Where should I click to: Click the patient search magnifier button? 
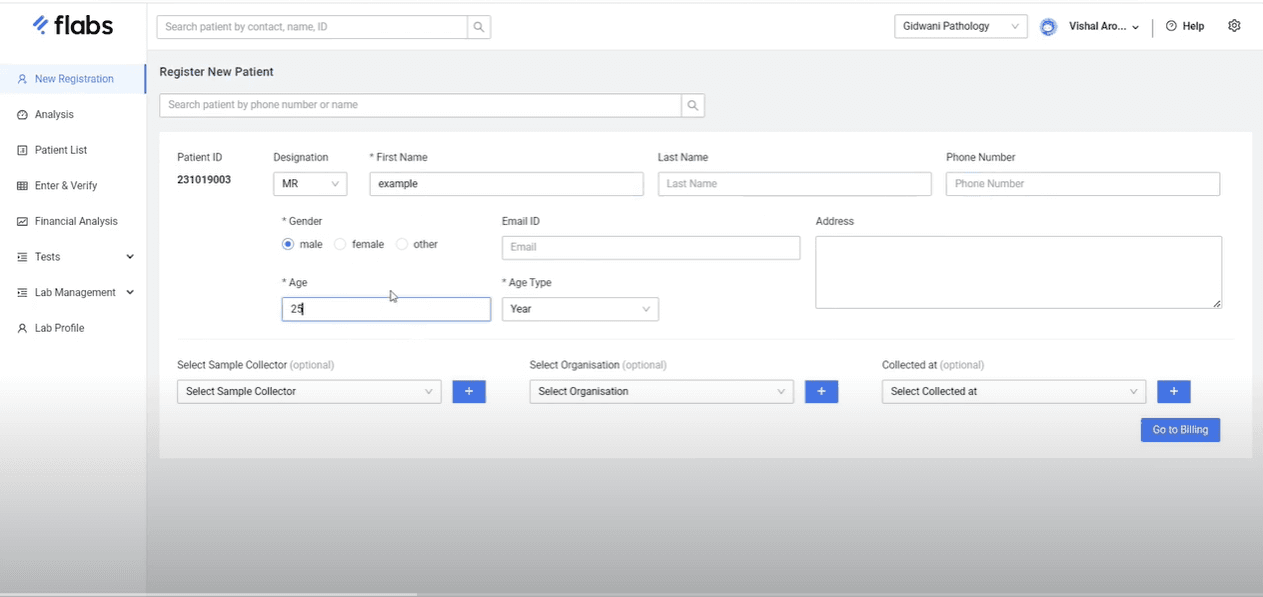(693, 105)
